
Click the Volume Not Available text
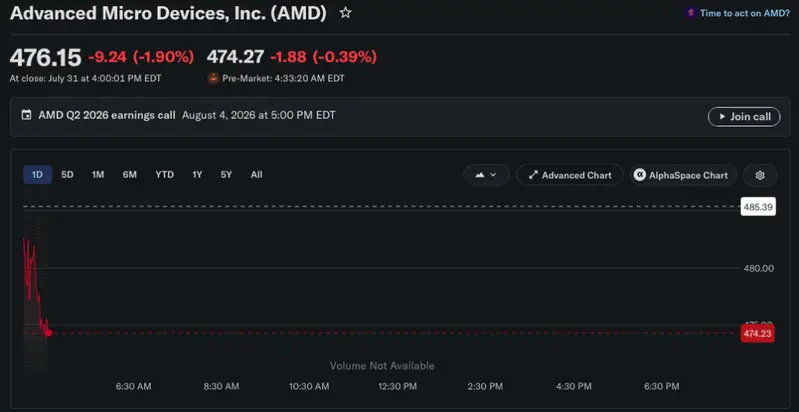coord(382,366)
